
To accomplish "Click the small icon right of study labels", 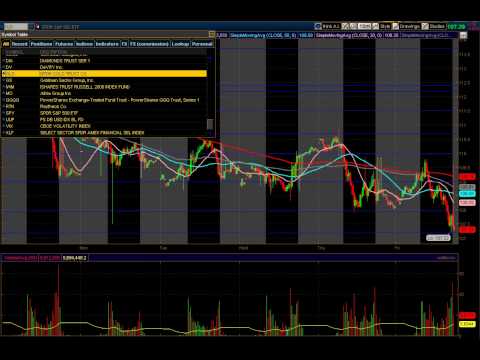I will 464,35.
